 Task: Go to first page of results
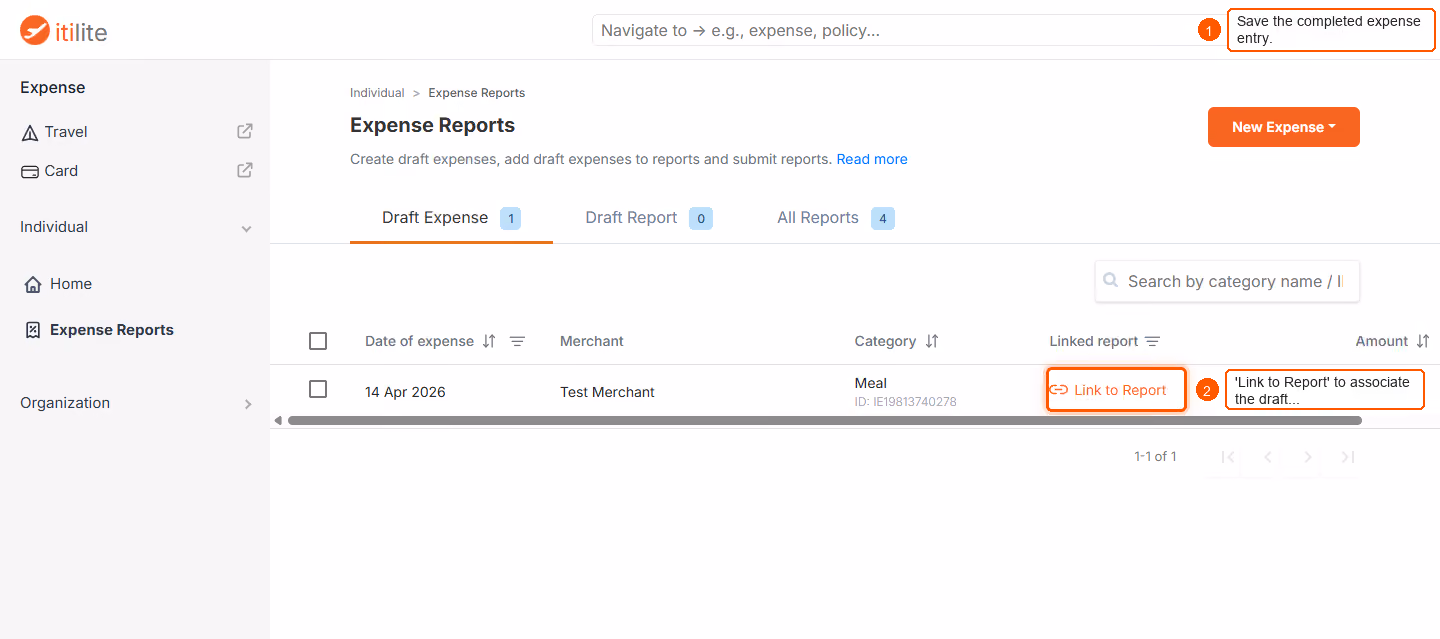coord(1228,457)
